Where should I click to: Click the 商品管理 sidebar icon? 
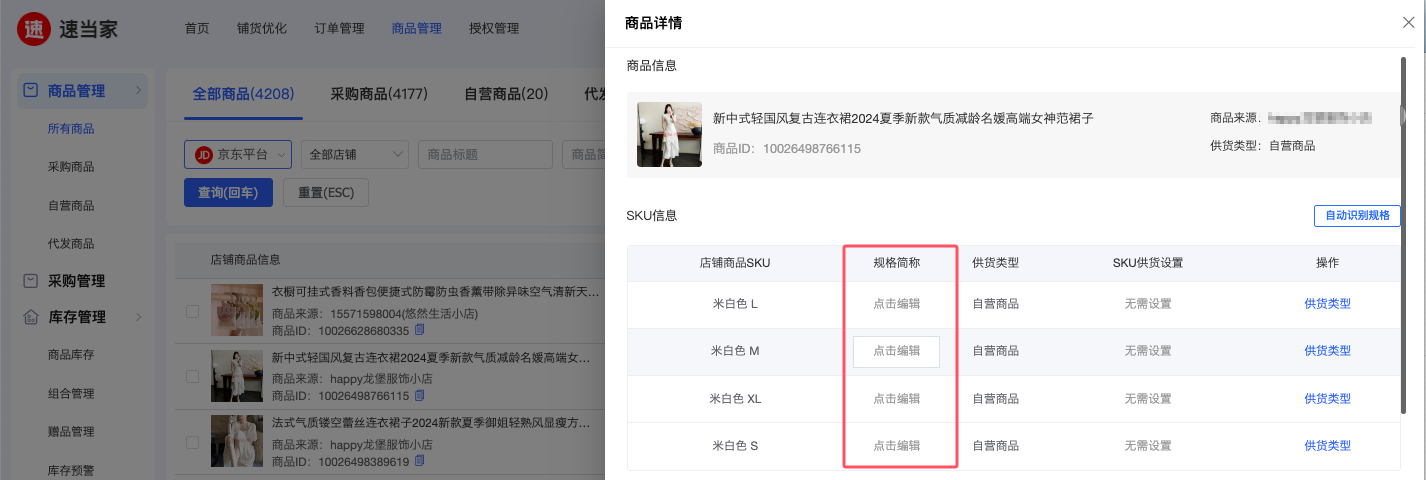[x=32, y=91]
